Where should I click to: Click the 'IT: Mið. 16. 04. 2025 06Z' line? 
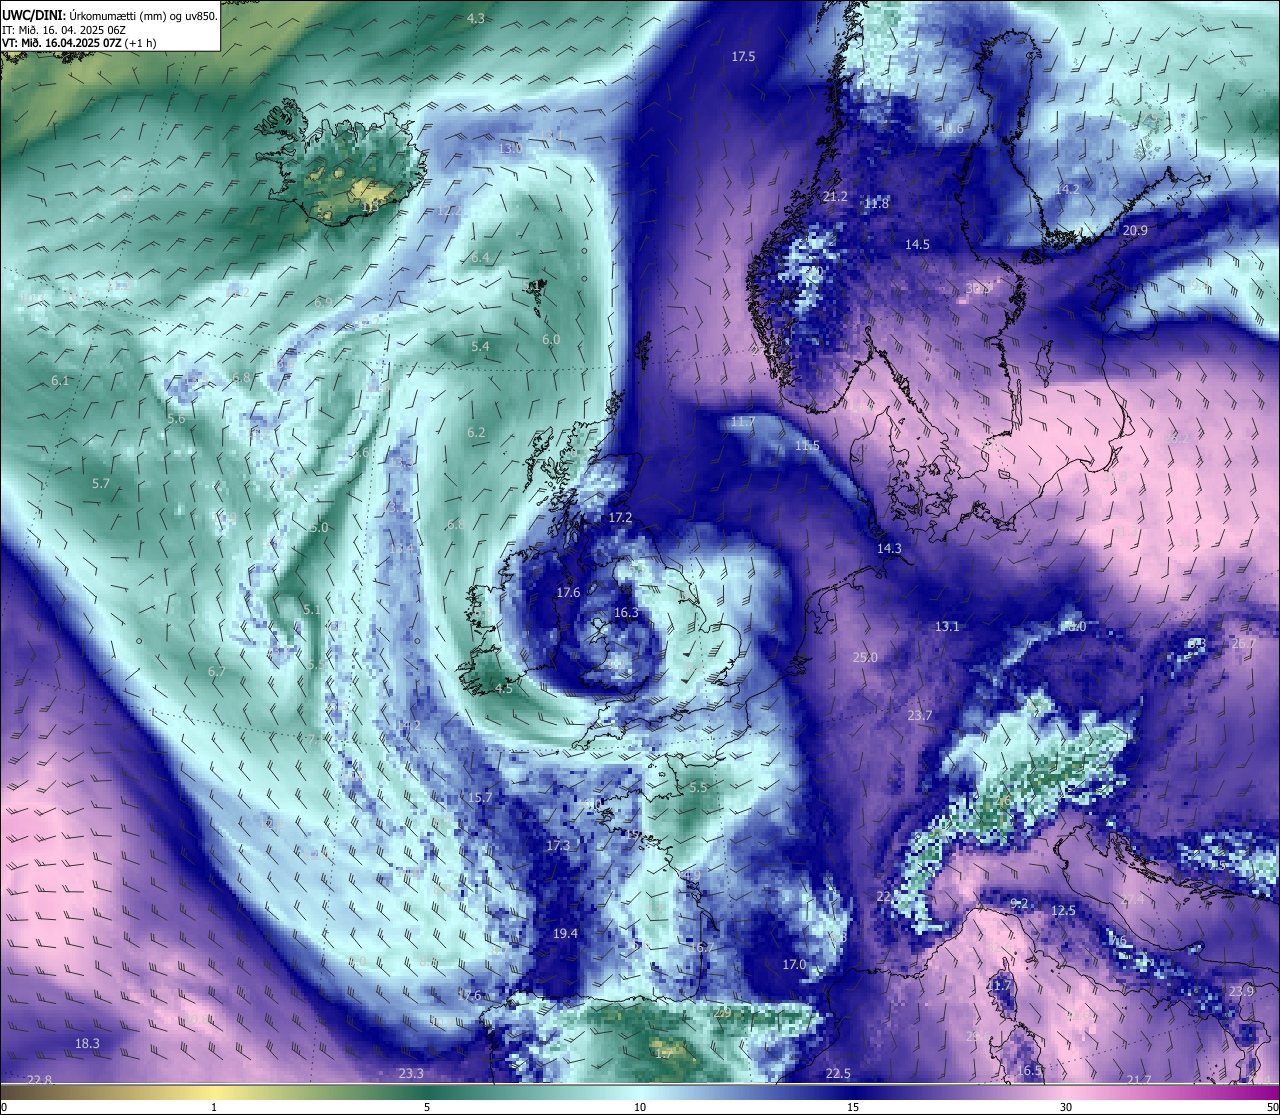pyautogui.click(x=64, y=29)
